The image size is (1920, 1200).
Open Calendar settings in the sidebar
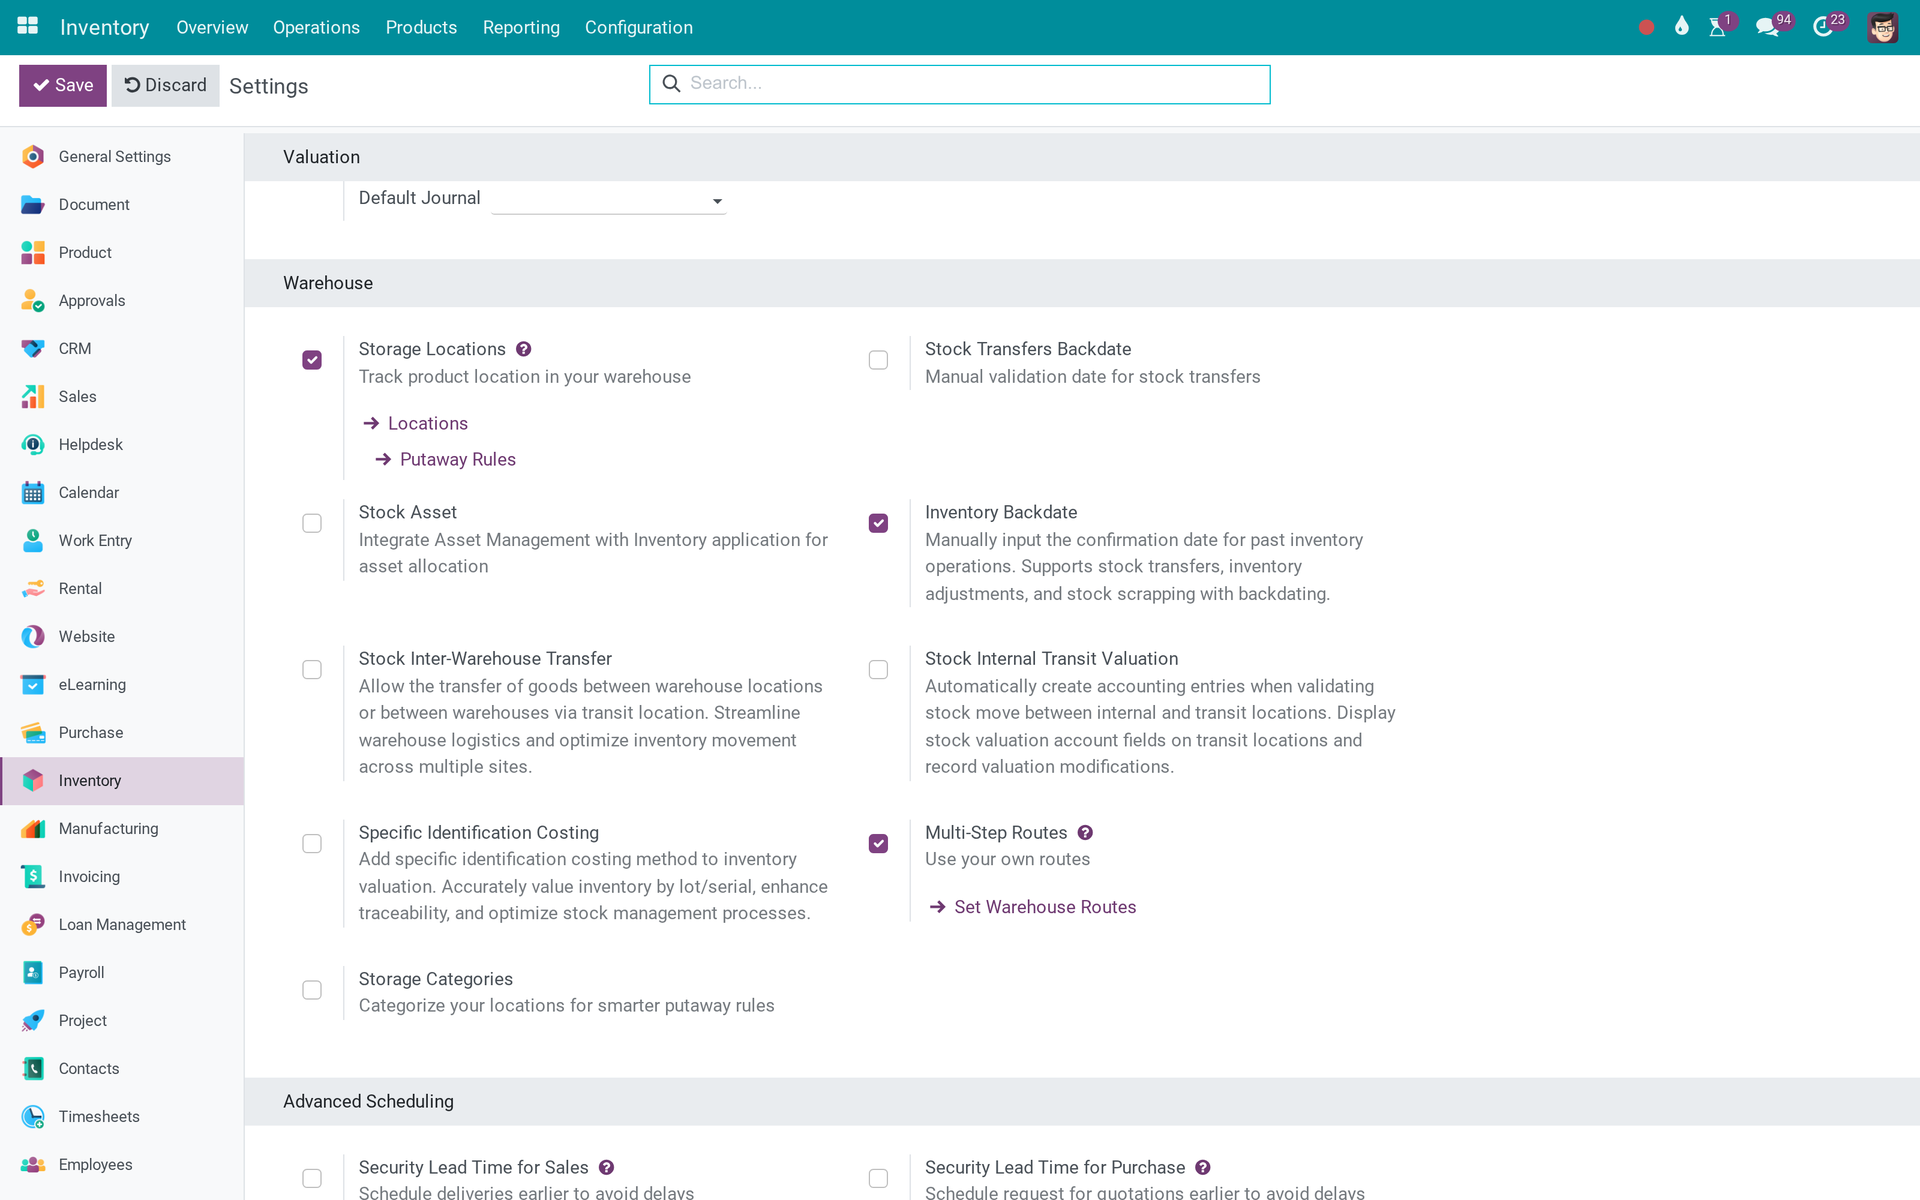click(122, 493)
